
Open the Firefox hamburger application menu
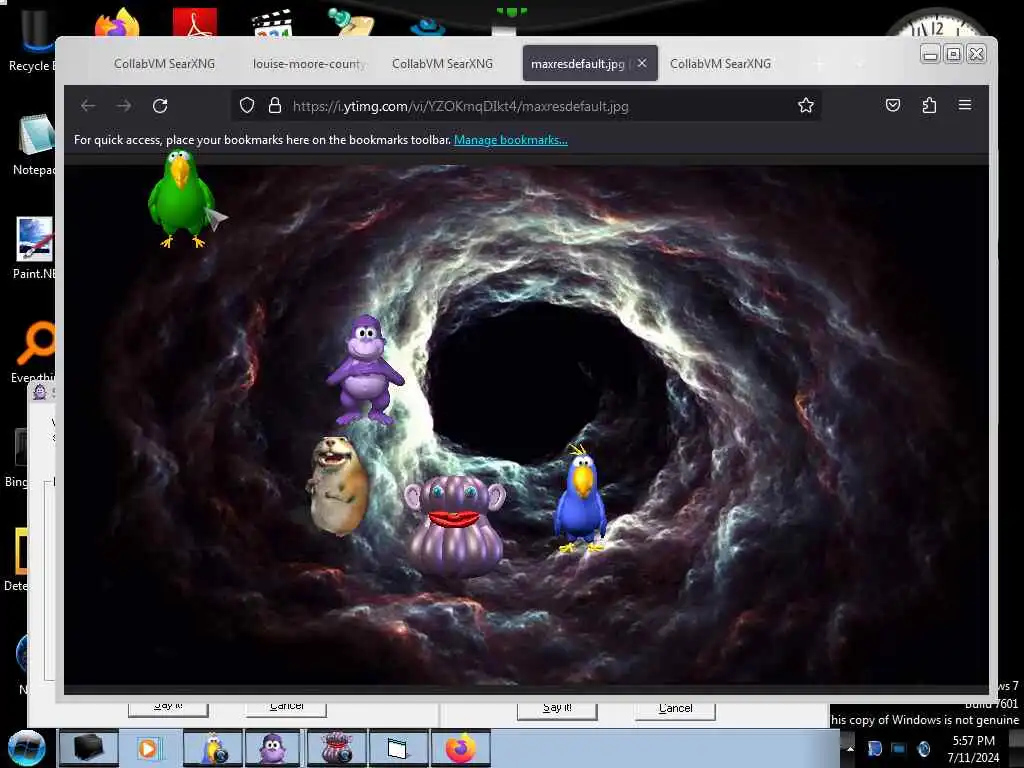965,104
